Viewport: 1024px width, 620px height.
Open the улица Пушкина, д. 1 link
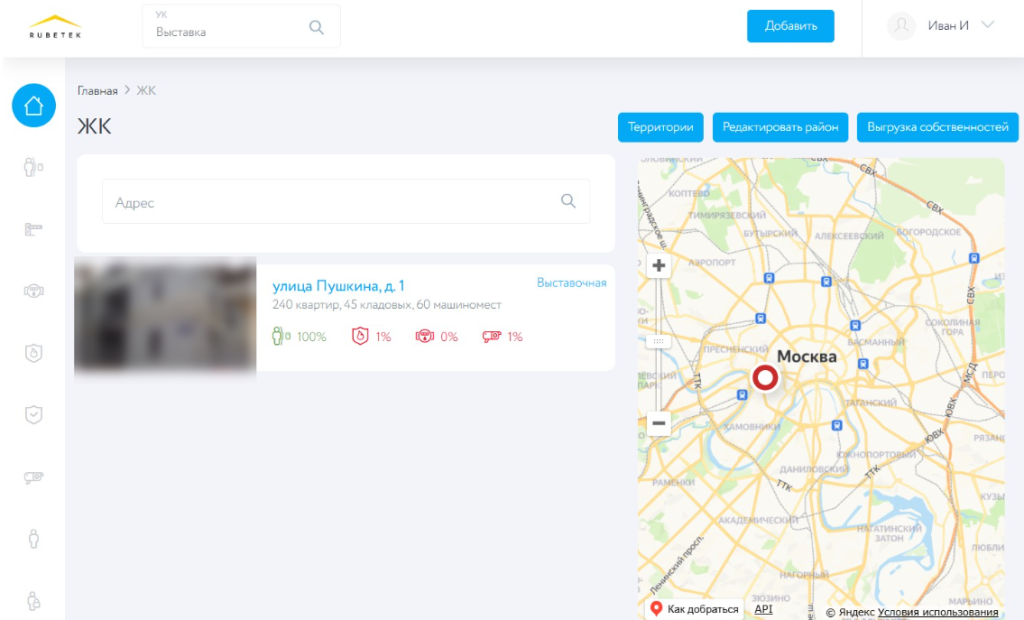pos(338,286)
